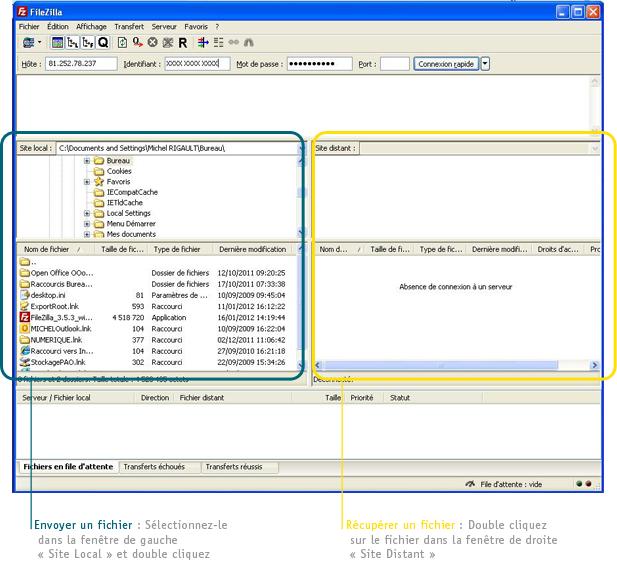Open the Site distant path dropdown
The height and width of the screenshot is (566, 617).
[595, 148]
